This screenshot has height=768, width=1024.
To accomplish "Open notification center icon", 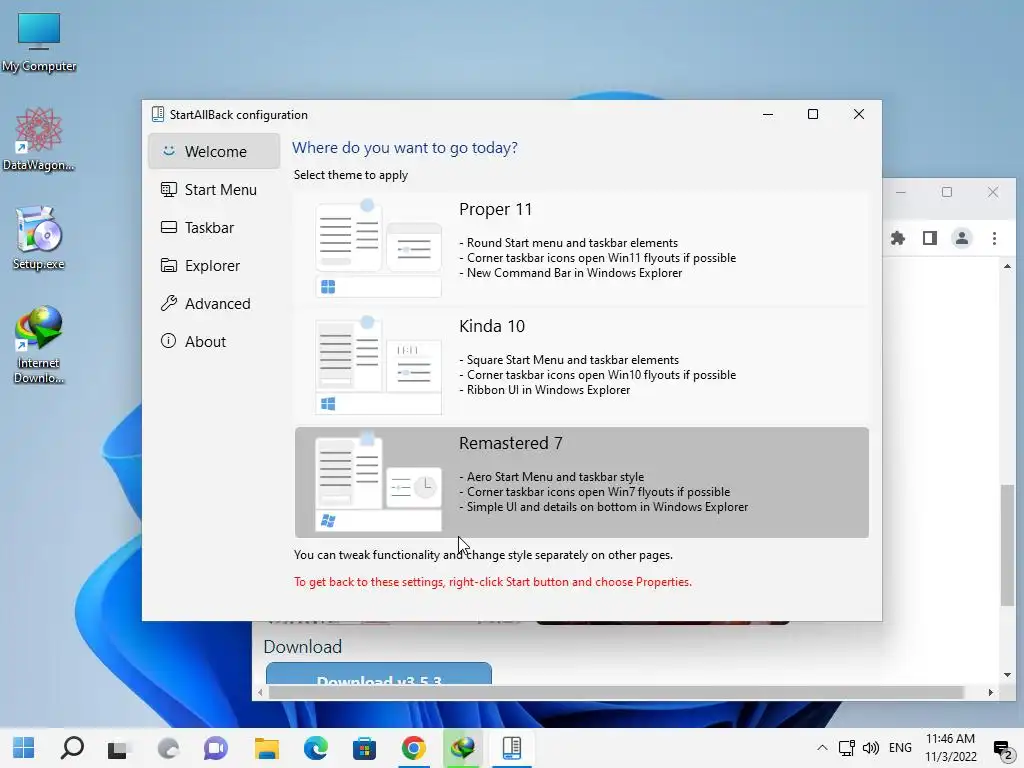I will coord(1002,748).
